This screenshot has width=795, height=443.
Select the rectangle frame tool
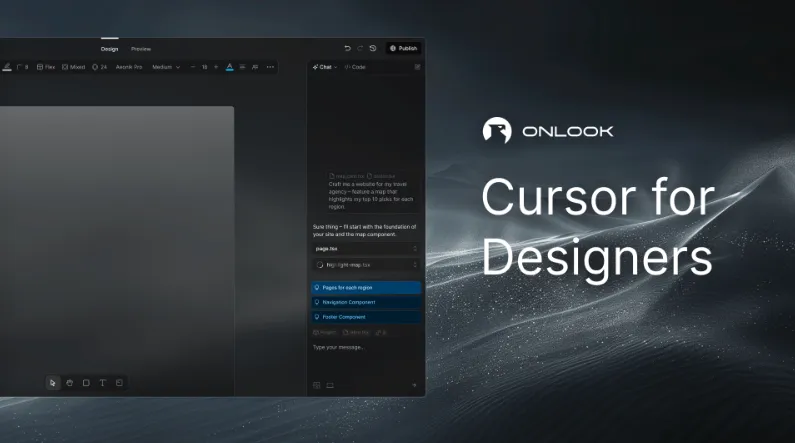pyautogui.click(x=86, y=383)
